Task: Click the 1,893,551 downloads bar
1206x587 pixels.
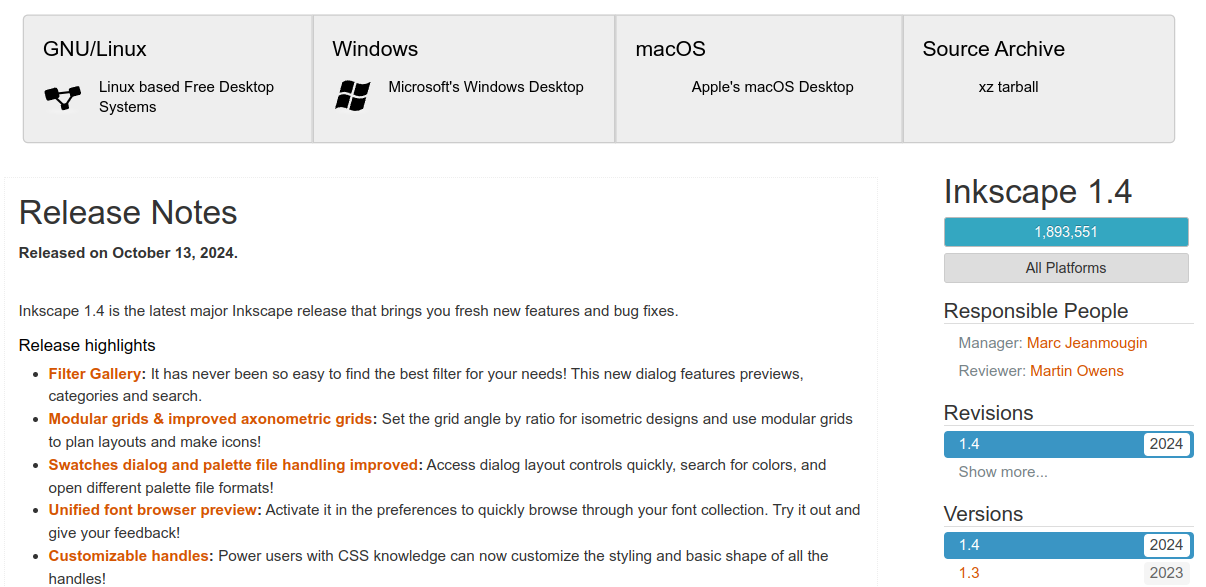Action: pos(1066,232)
